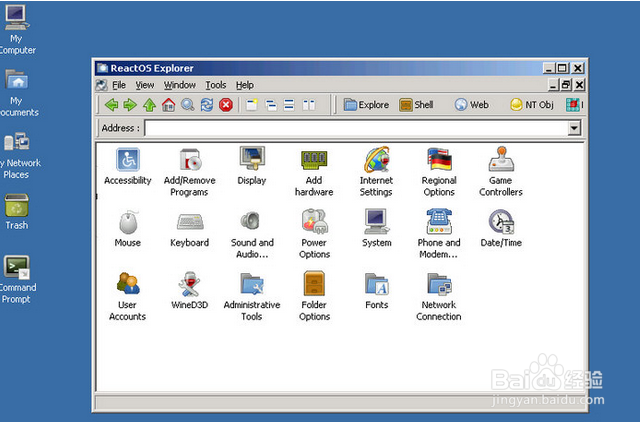
Task: Open Sound and Audio settings
Action: (252, 235)
